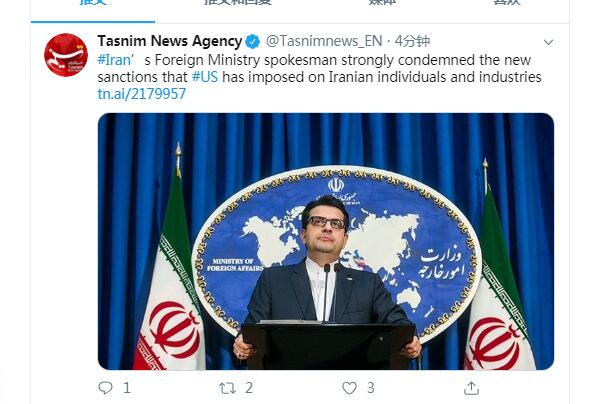Retweet the Tasnim News Agency post
This screenshot has height=404, width=589.
coord(227,388)
